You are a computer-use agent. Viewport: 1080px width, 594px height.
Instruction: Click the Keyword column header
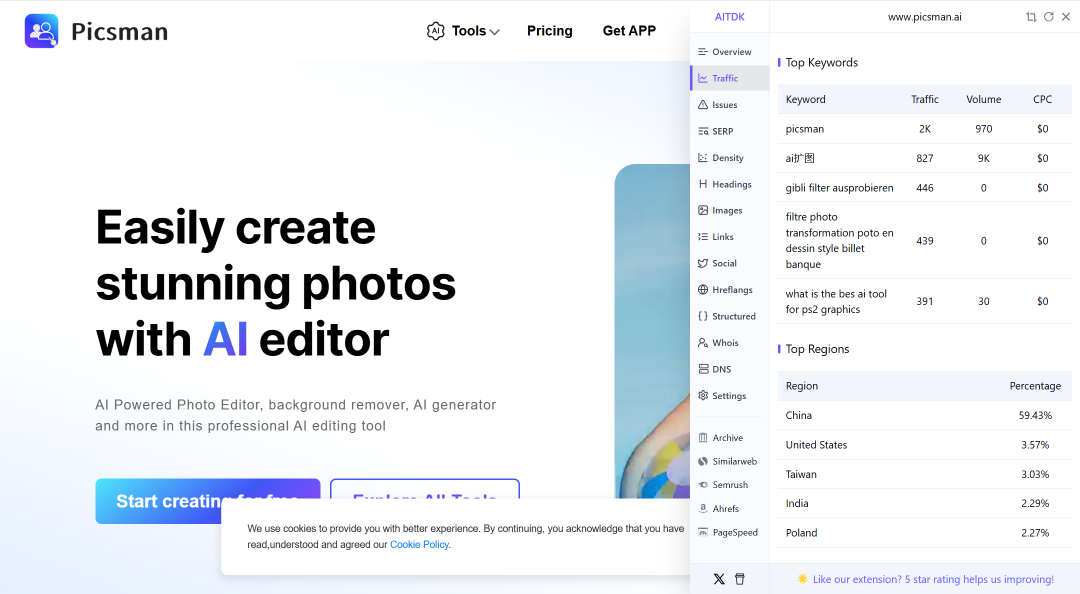click(x=805, y=99)
